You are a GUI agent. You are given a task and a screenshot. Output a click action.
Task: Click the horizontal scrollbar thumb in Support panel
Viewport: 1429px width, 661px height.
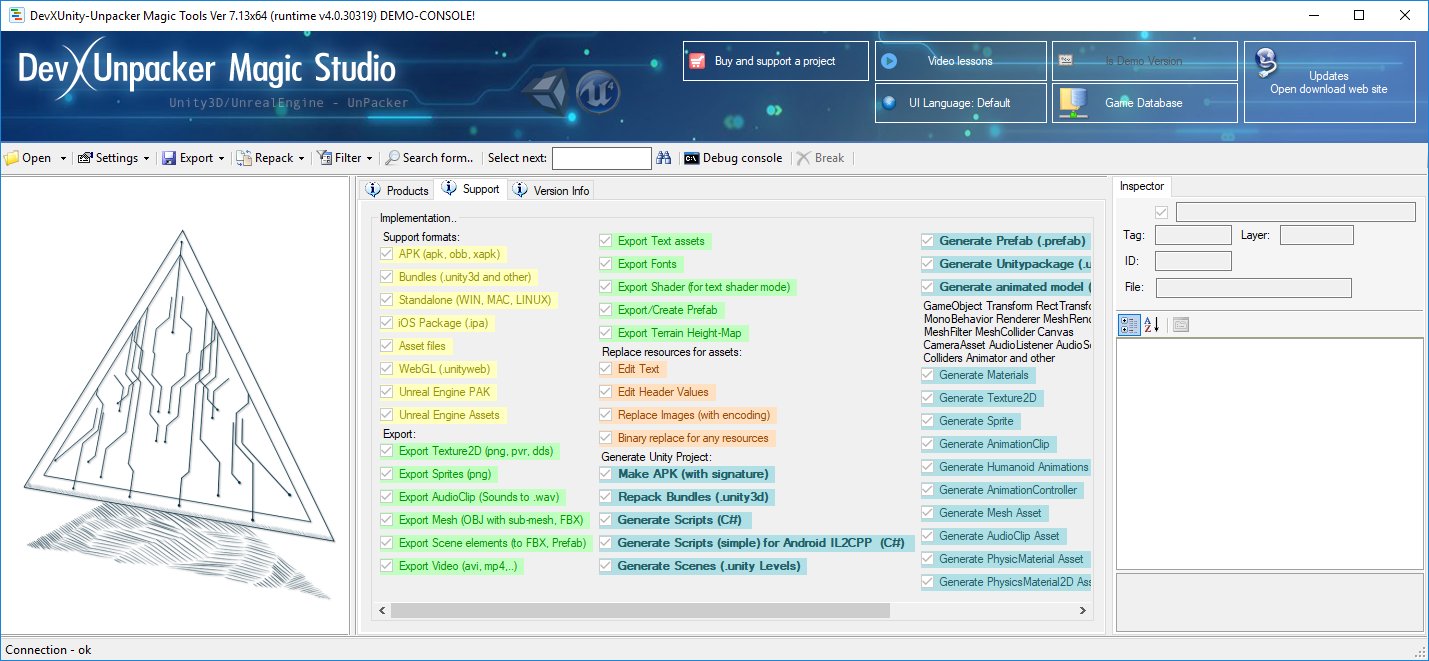click(640, 610)
